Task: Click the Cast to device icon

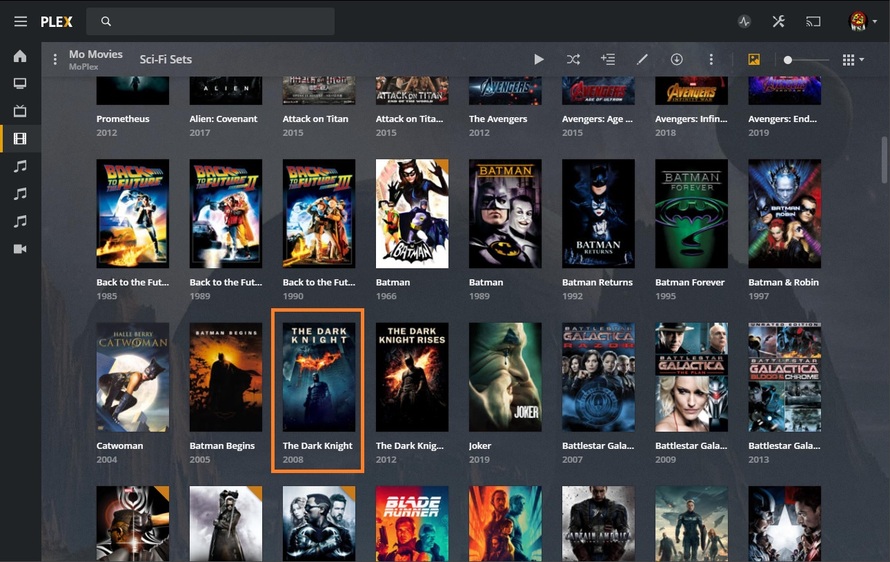Action: (813, 22)
